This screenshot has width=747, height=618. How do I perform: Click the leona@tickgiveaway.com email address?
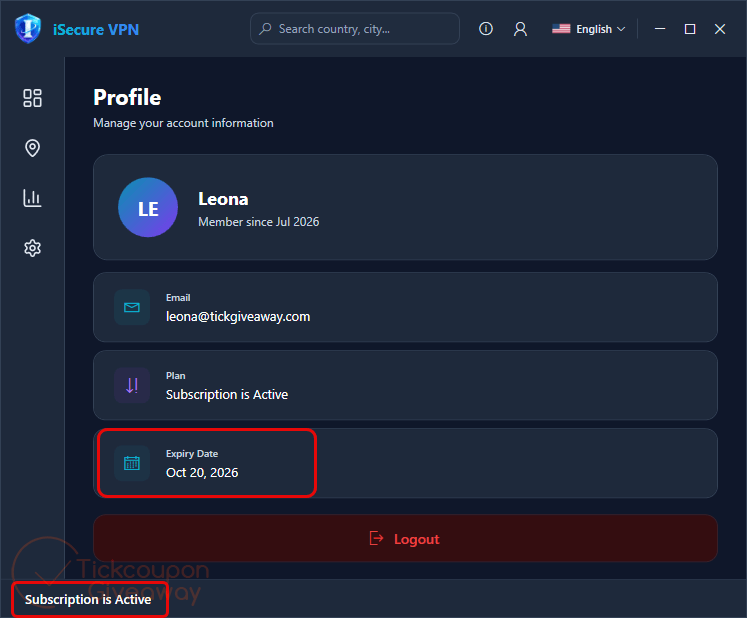238,317
